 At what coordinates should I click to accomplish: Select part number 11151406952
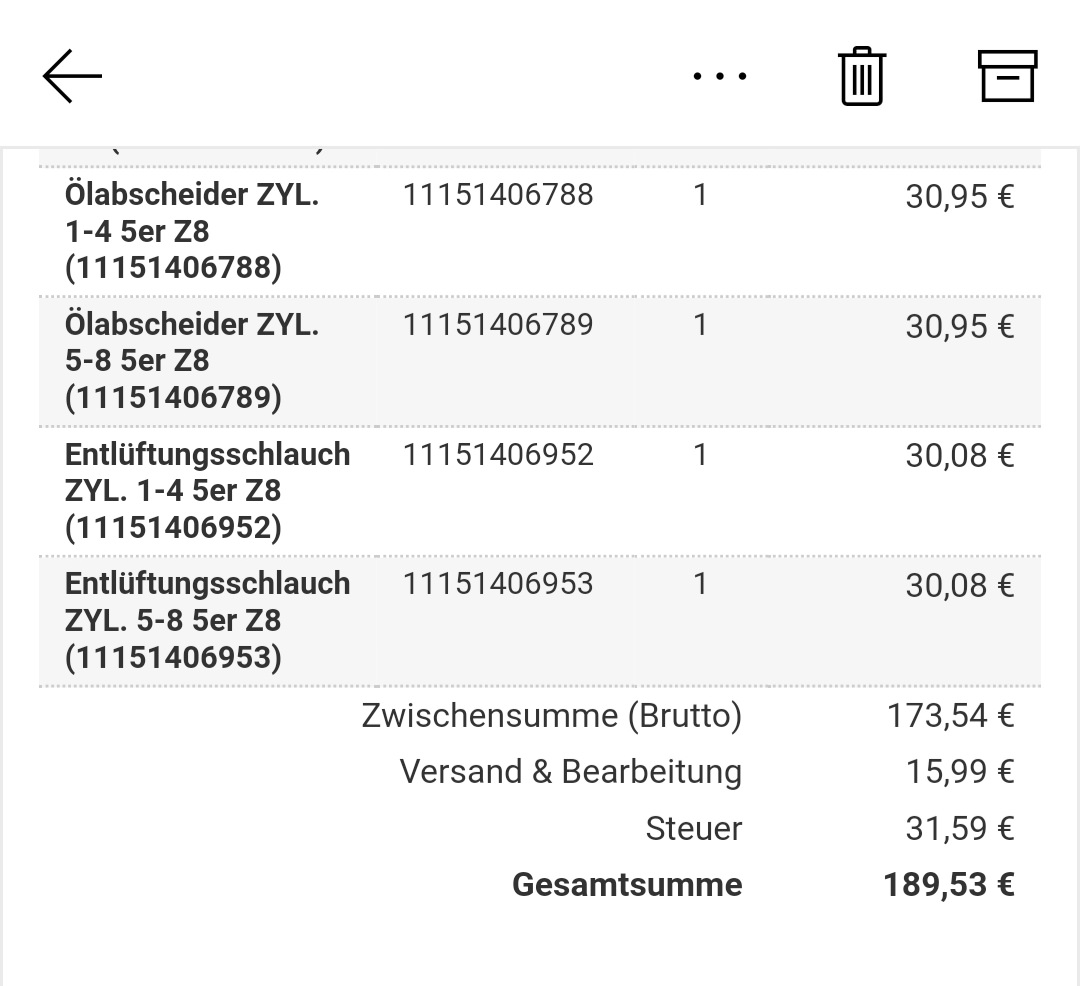tap(497, 454)
